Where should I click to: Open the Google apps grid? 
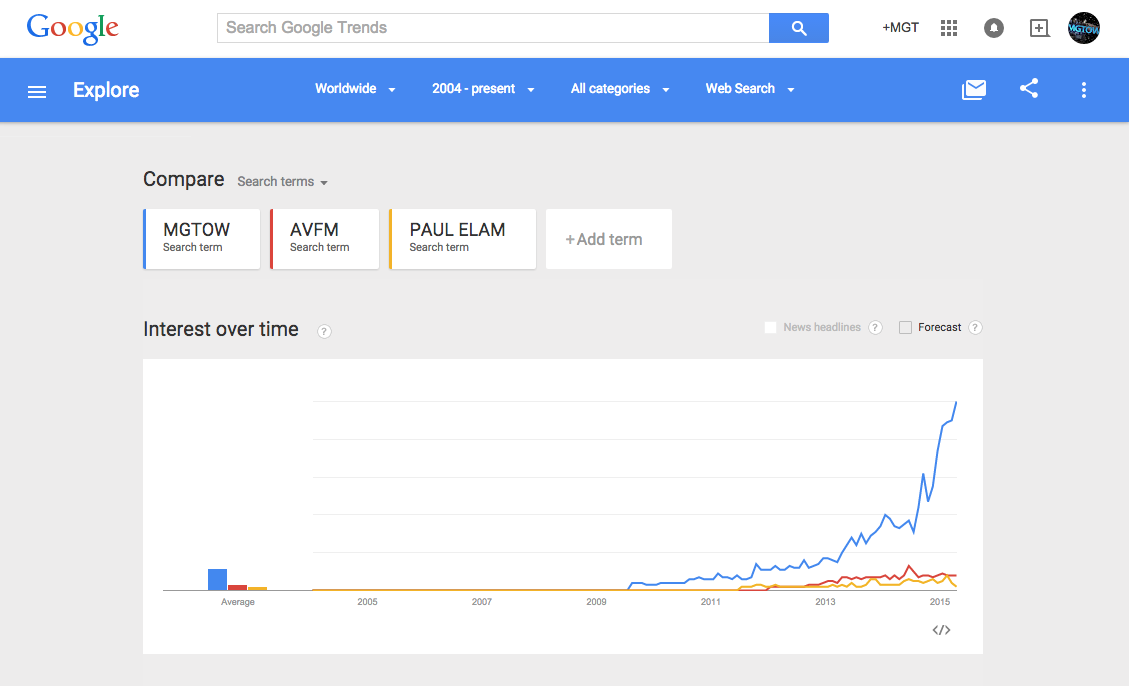pos(949,28)
